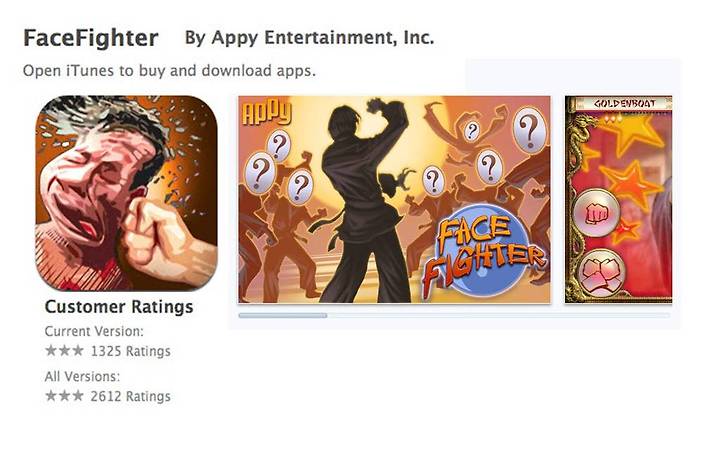This screenshot has width=720, height=461.
Task: Click the FaceFighter title
Action: [91, 38]
